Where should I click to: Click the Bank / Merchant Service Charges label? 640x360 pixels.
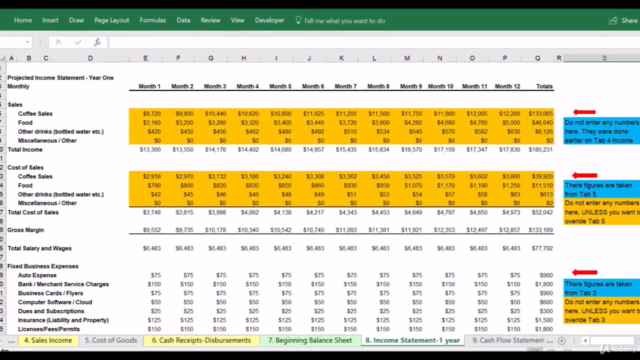coord(63,284)
